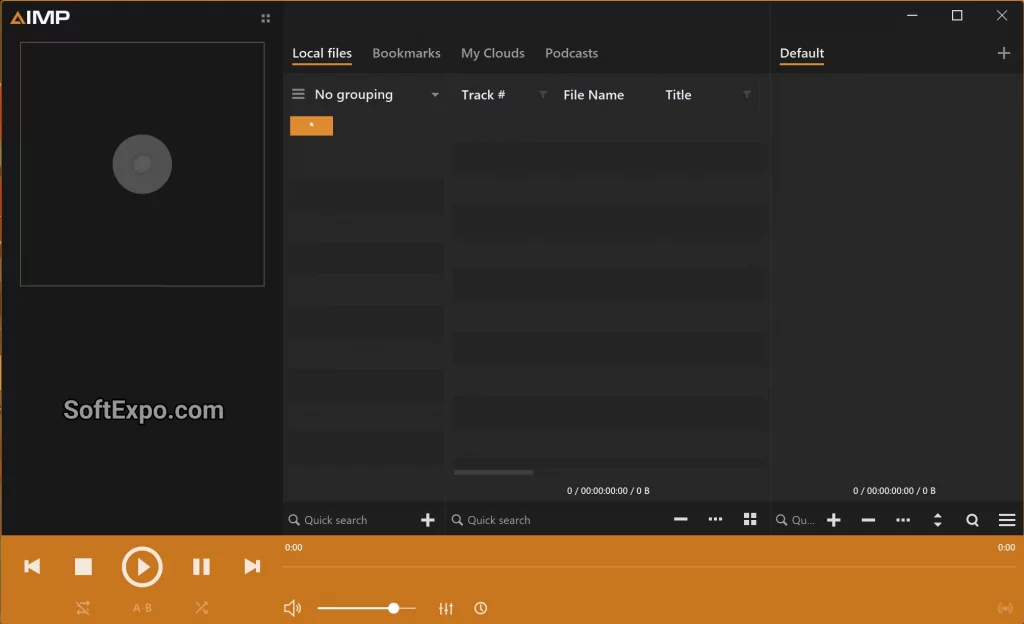Enable A-B repeat
This screenshot has width=1024, height=624.
pyautogui.click(x=141, y=607)
